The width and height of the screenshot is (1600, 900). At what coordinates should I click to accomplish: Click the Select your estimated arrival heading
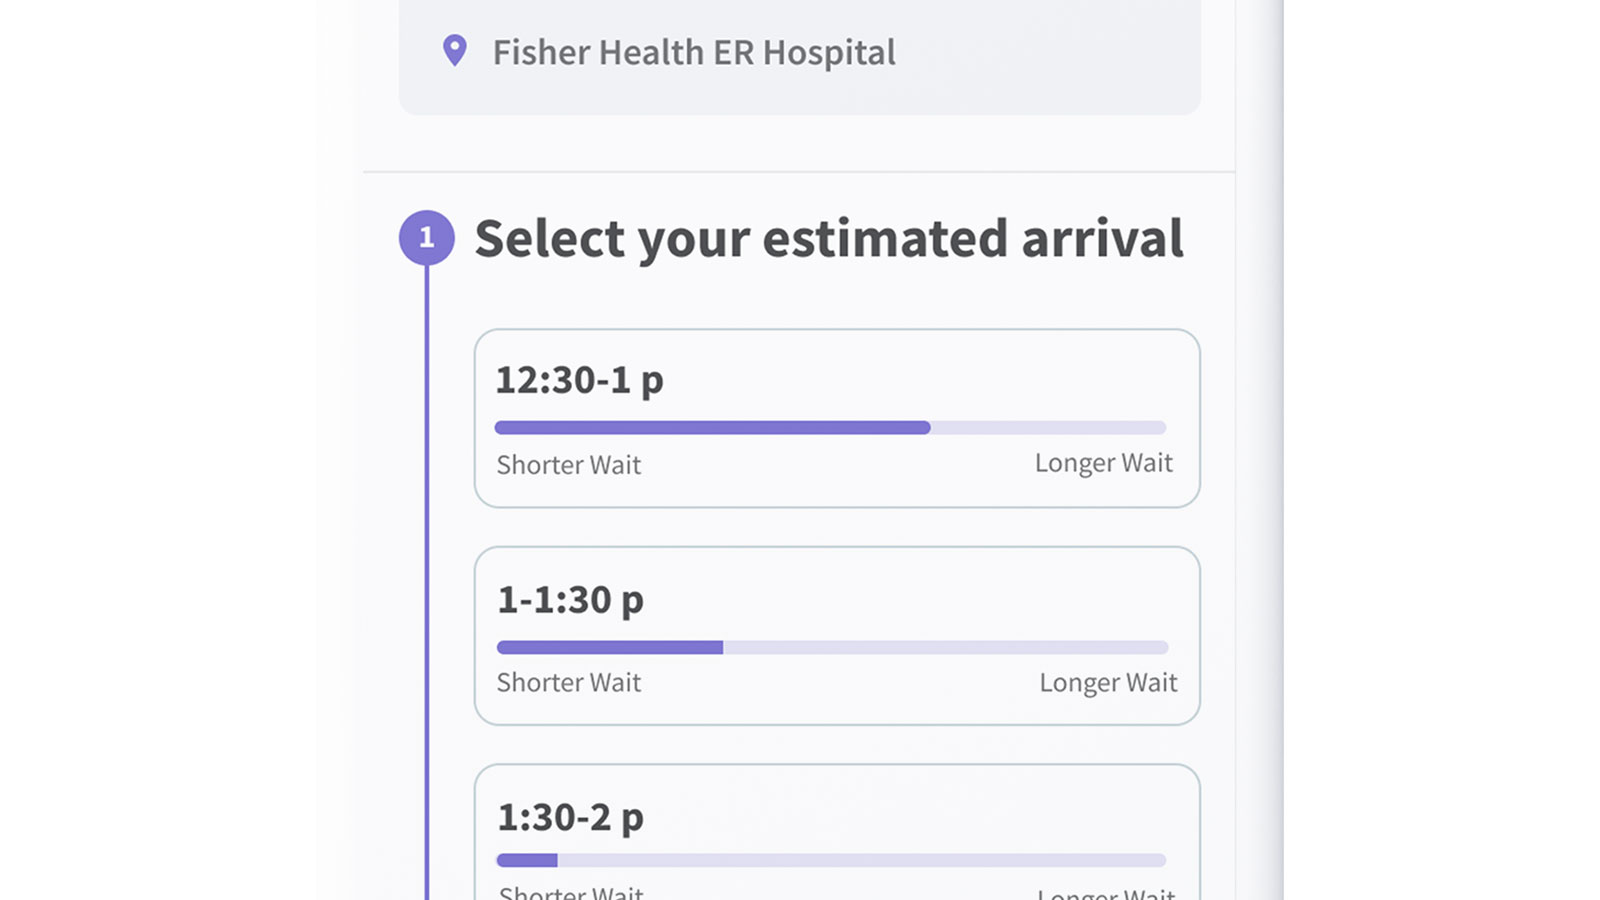click(x=830, y=238)
